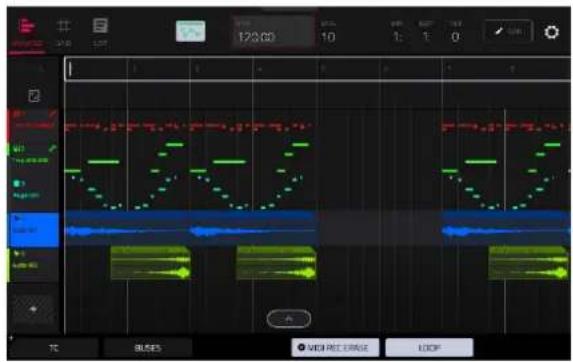Select the long green MIDI note in bar 1
Image resolution: width=573 pixels, height=362 pixels.
[x=104, y=161]
